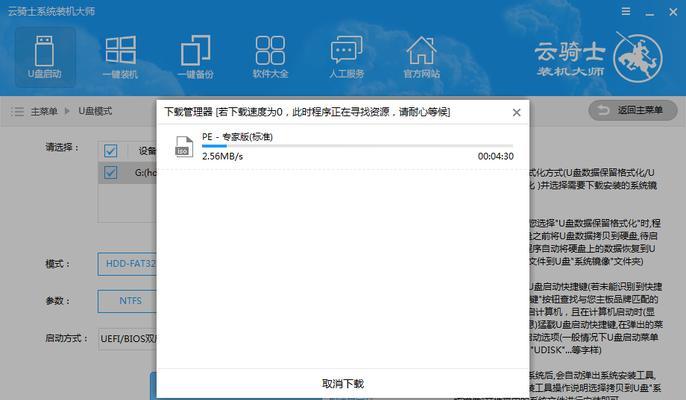This screenshot has width=686, height=400.
Task: Open 人工服务 support chat icon
Action: 346,57
